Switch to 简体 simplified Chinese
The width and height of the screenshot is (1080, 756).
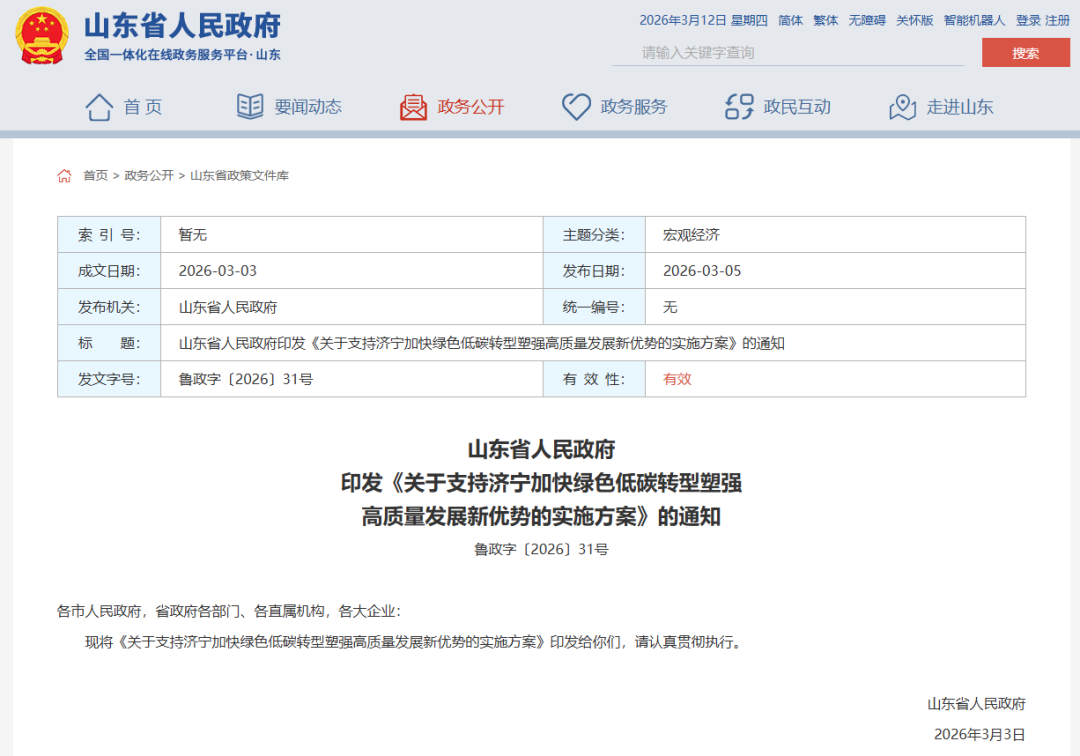790,20
